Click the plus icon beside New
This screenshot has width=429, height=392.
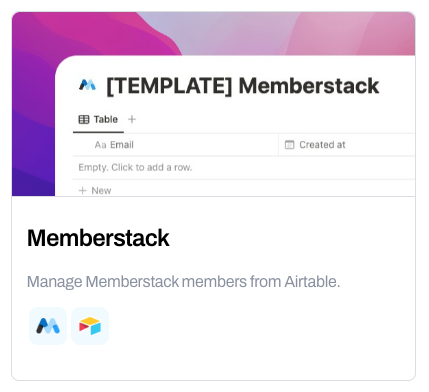tap(82, 190)
